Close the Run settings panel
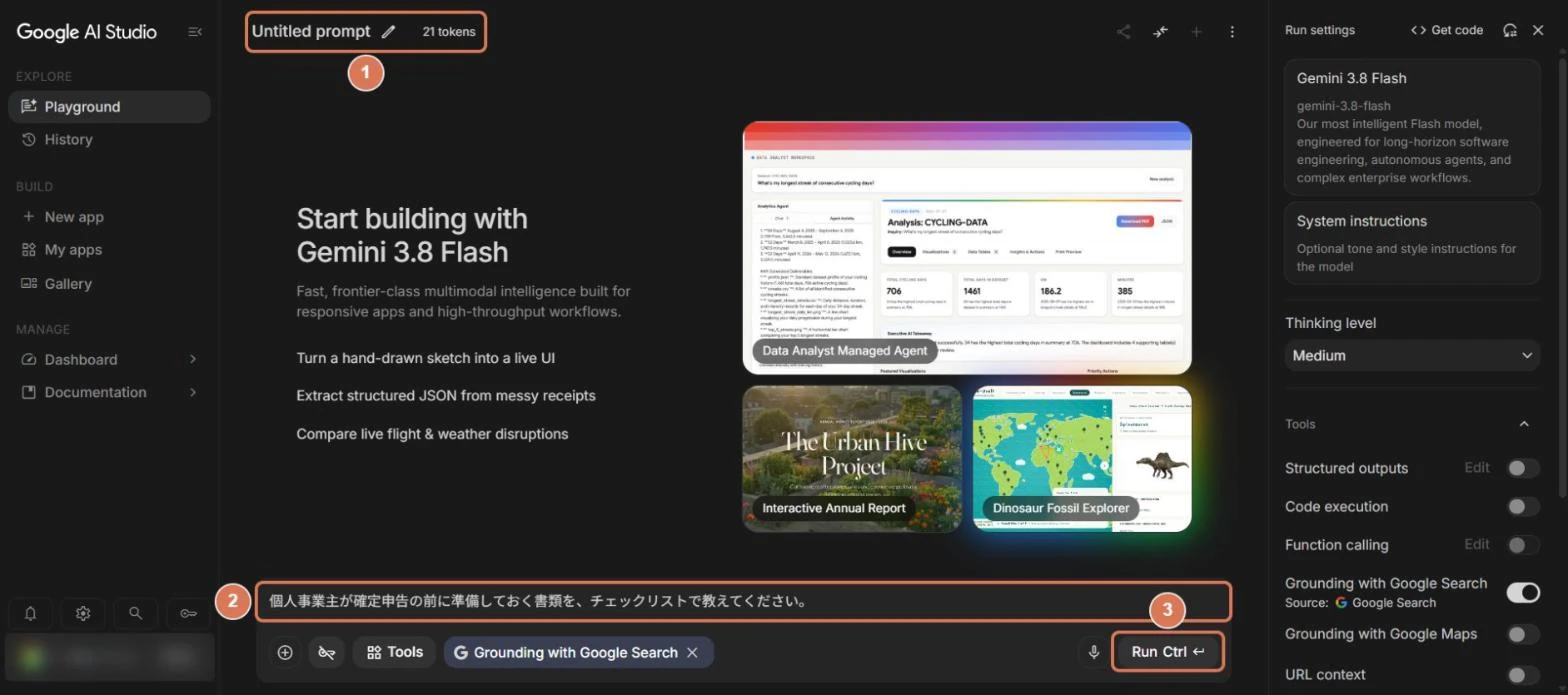The image size is (1568, 695). click(1538, 30)
